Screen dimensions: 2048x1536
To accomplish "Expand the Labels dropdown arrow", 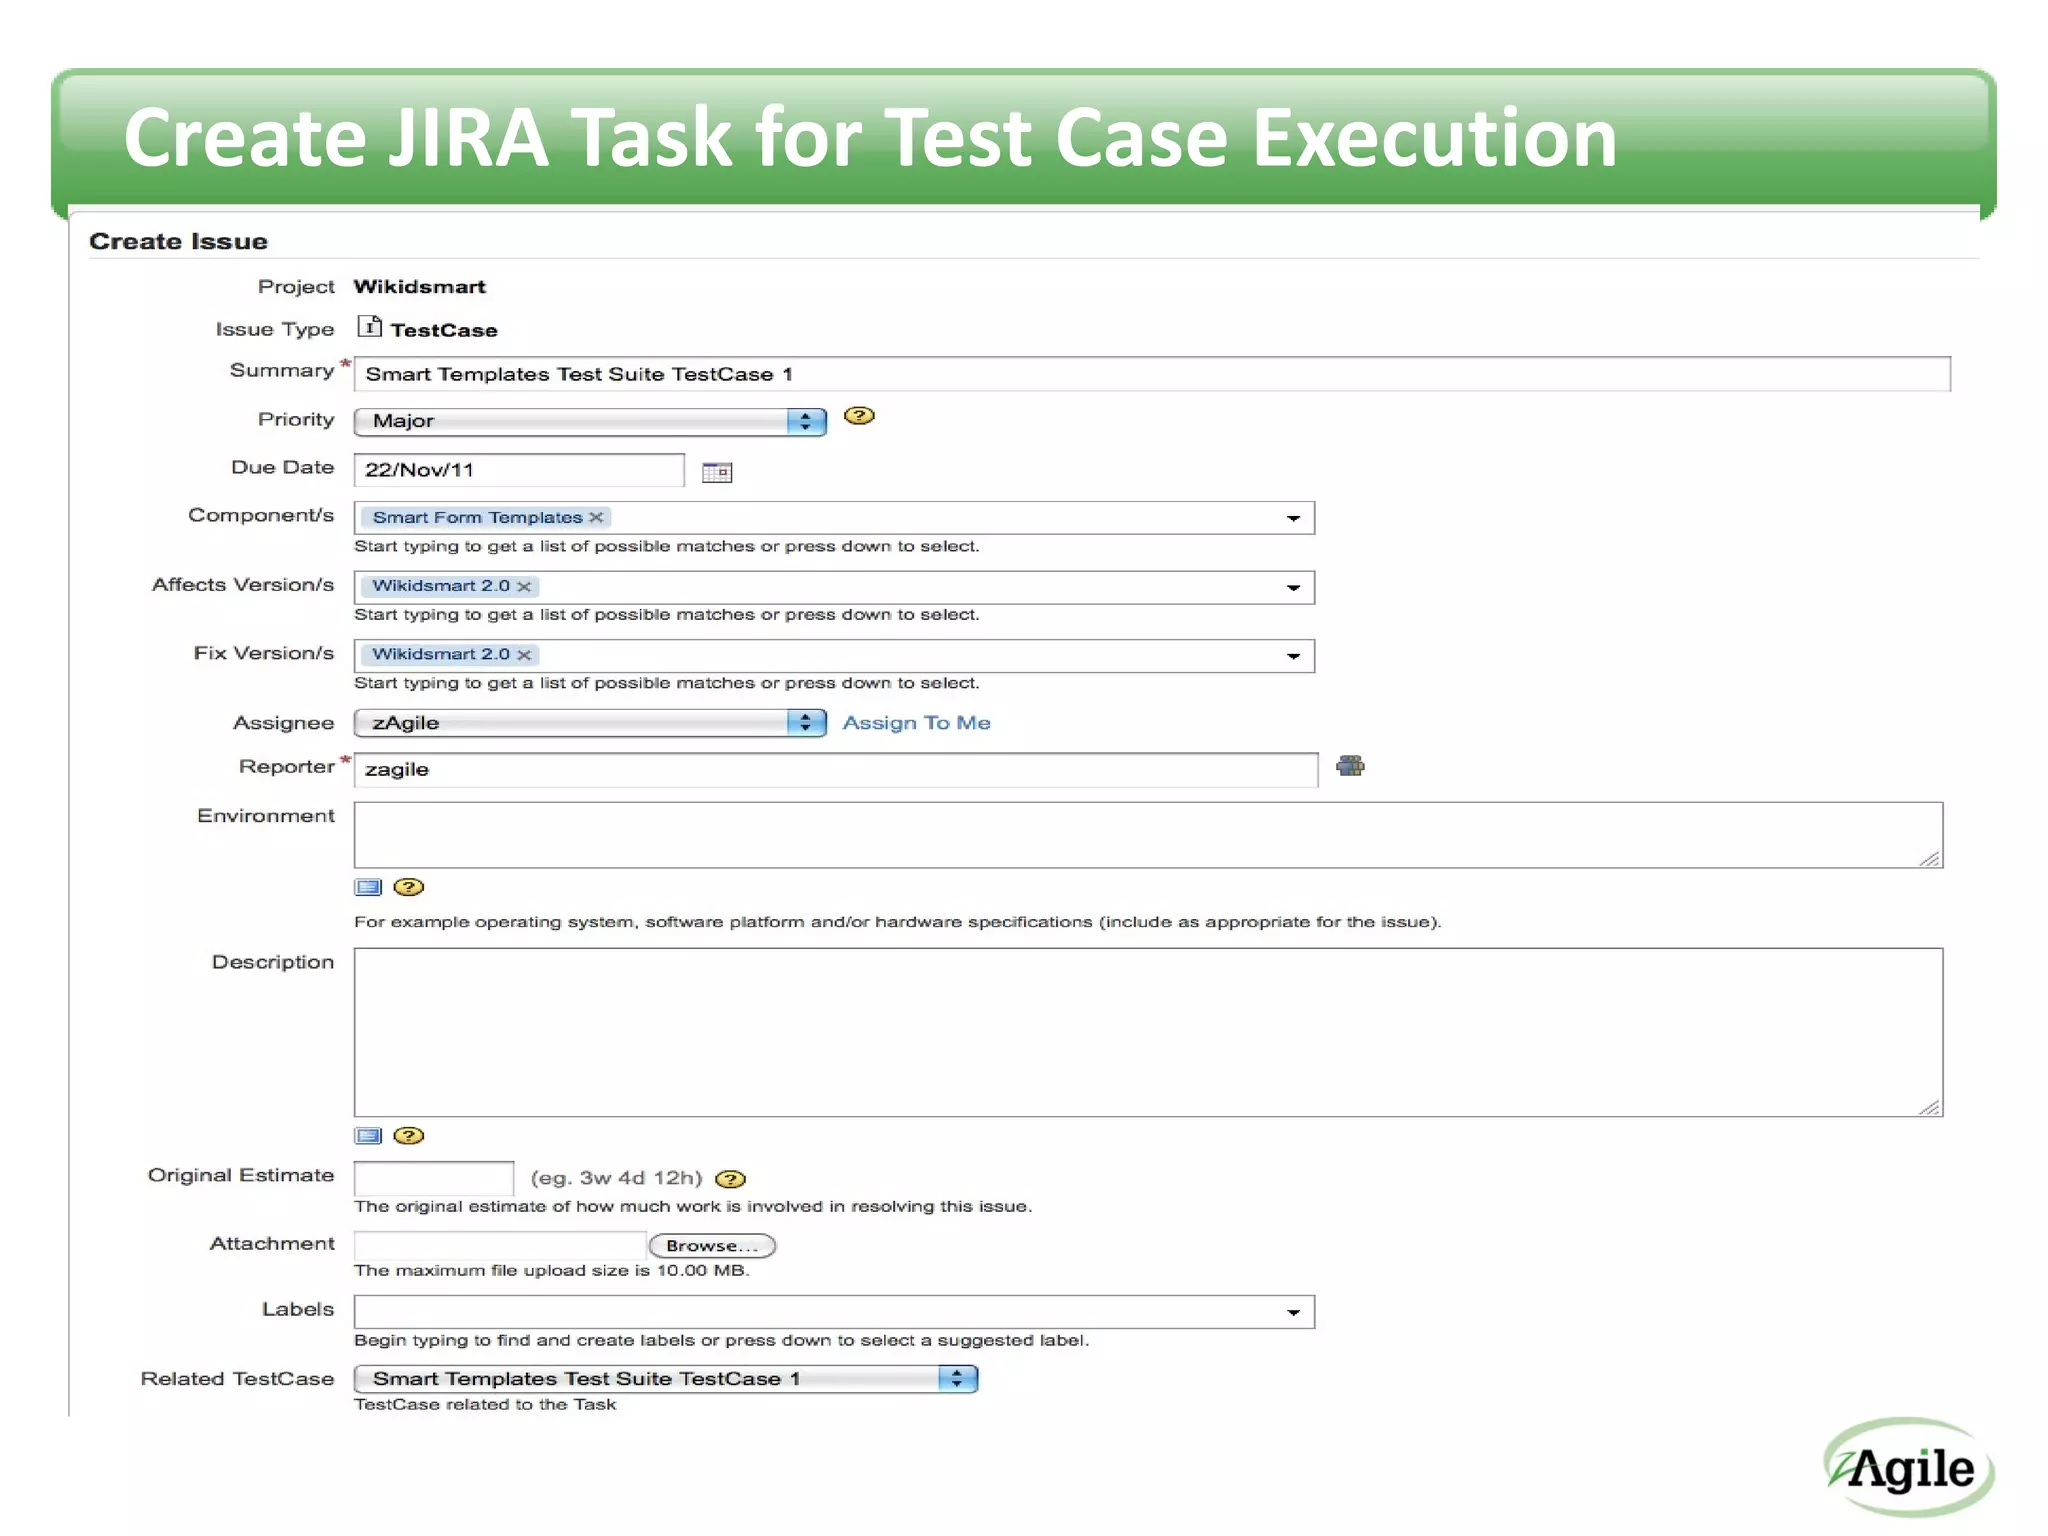I will click(x=1293, y=1312).
